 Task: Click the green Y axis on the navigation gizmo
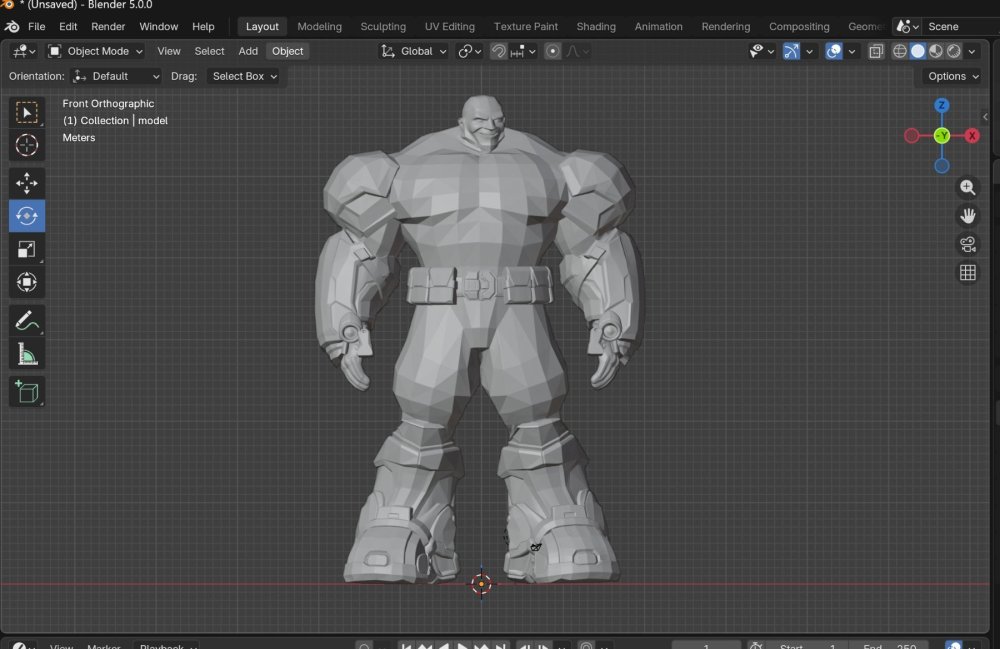941,135
